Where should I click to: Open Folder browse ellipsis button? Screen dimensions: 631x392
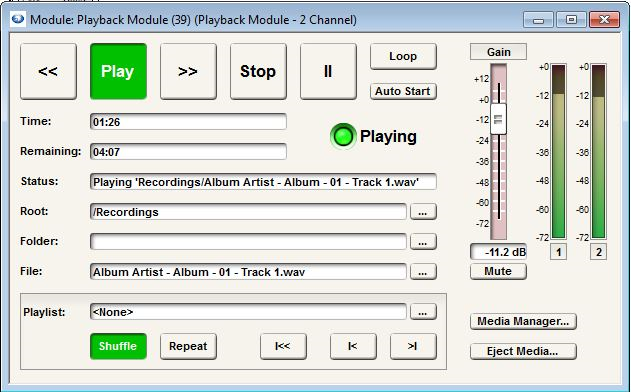423,241
